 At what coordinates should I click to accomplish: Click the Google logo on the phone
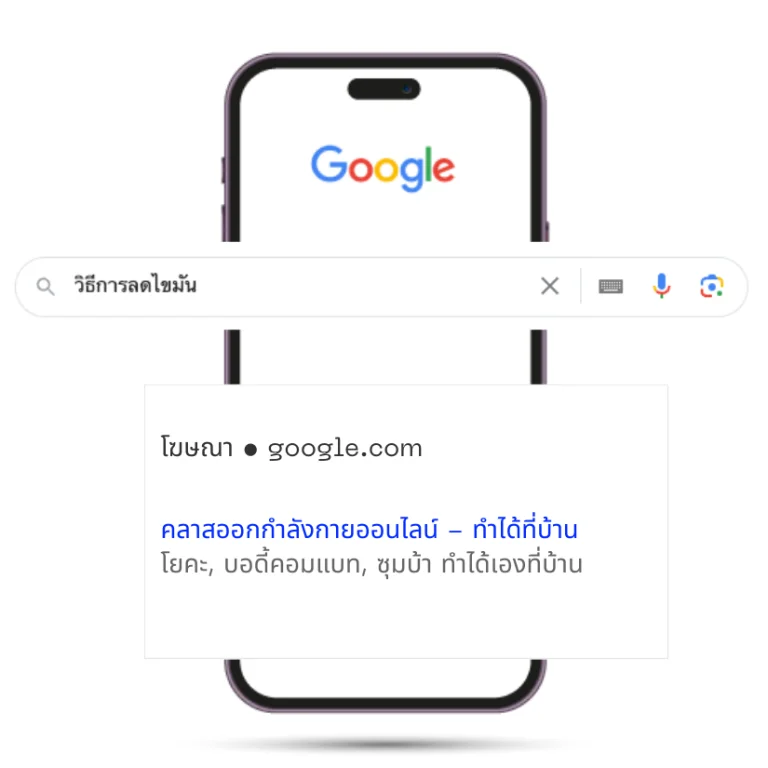(383, 168)
